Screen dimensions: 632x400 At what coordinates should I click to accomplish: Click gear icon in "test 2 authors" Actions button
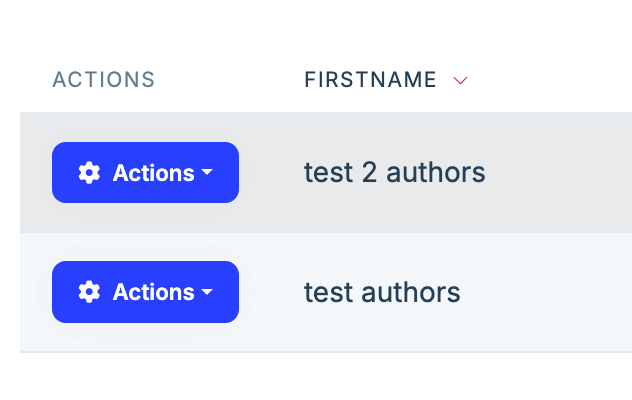coord(89,173)
